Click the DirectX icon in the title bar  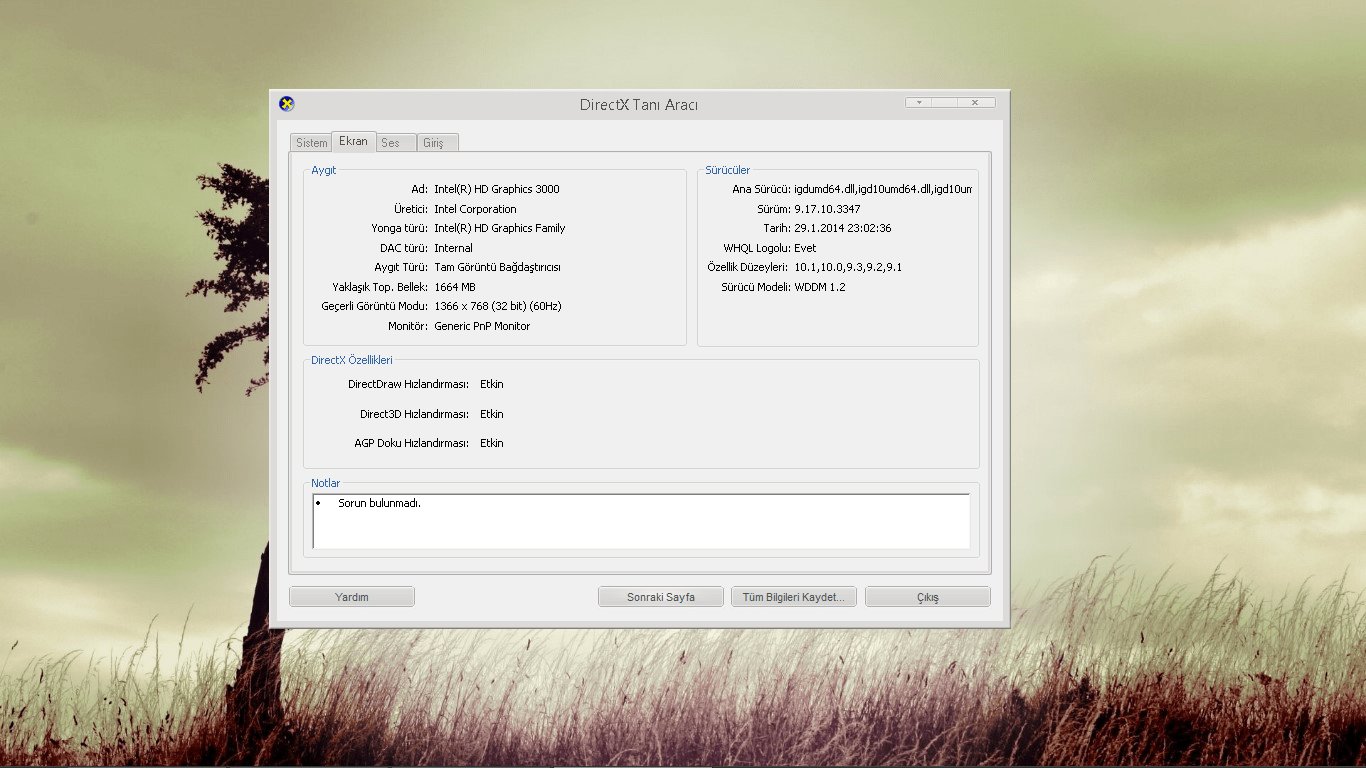coord(287,103)
